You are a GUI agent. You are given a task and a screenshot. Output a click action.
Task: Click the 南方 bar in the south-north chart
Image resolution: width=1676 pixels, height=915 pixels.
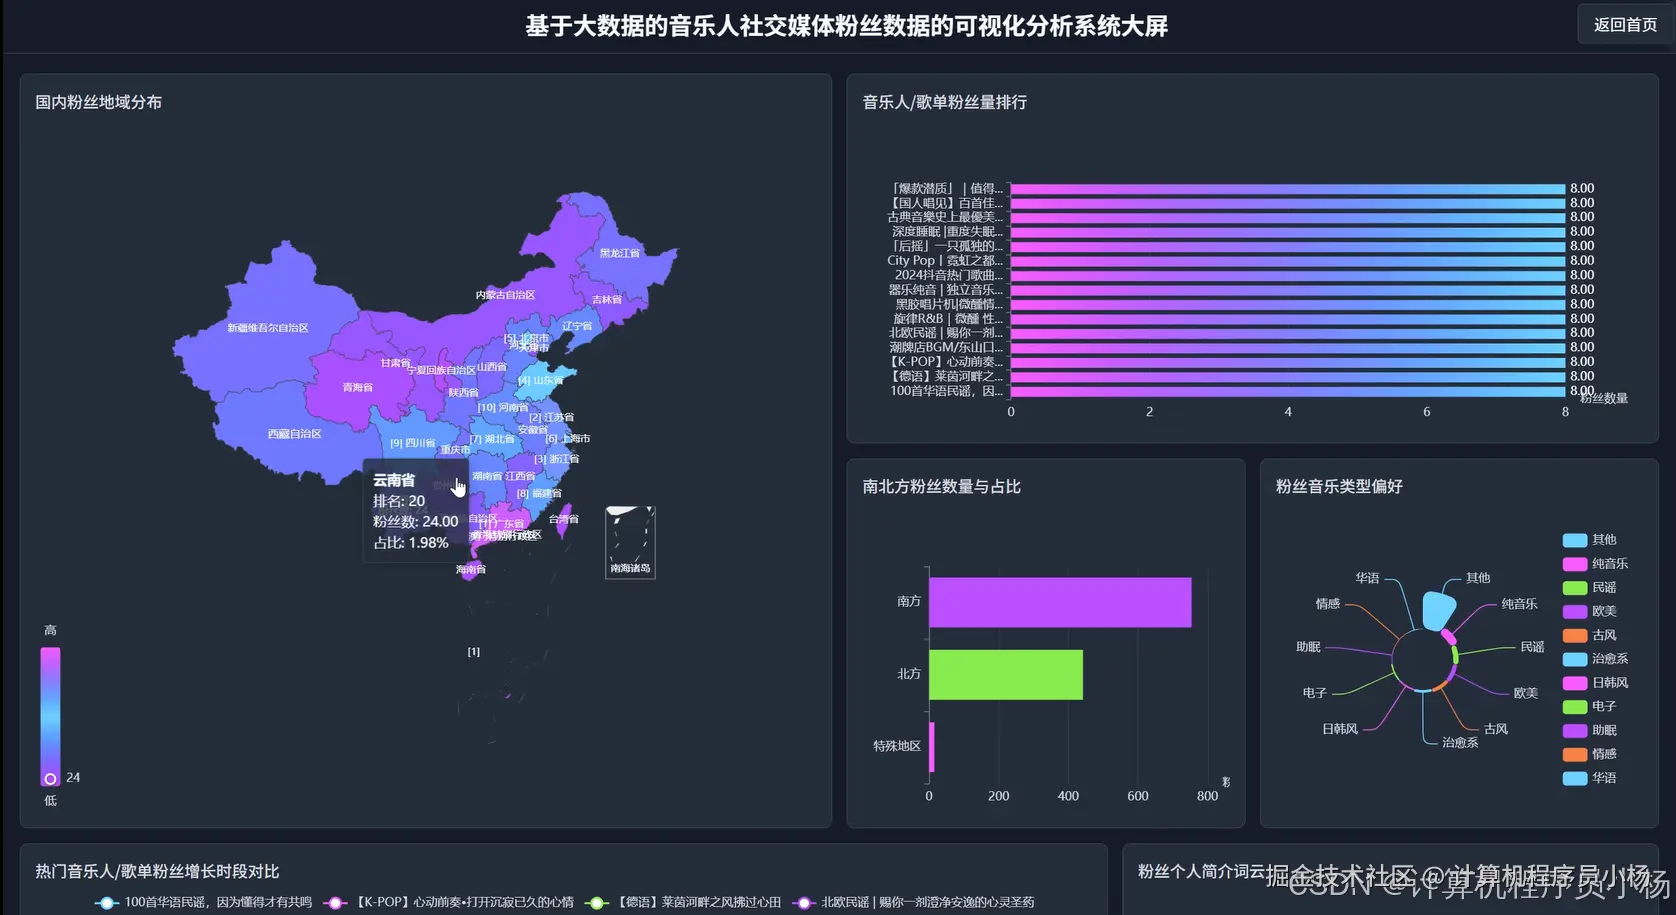click(x=1059, y=601)
